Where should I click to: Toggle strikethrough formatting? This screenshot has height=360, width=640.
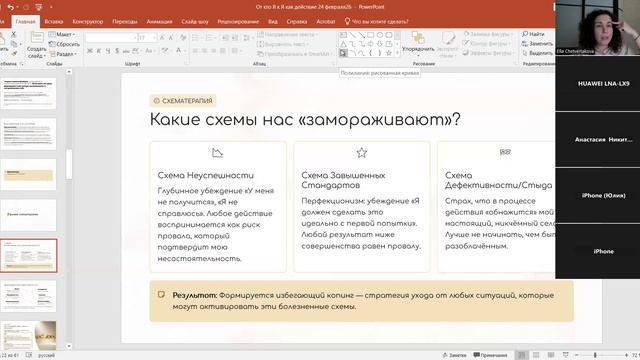click(126, 51)
